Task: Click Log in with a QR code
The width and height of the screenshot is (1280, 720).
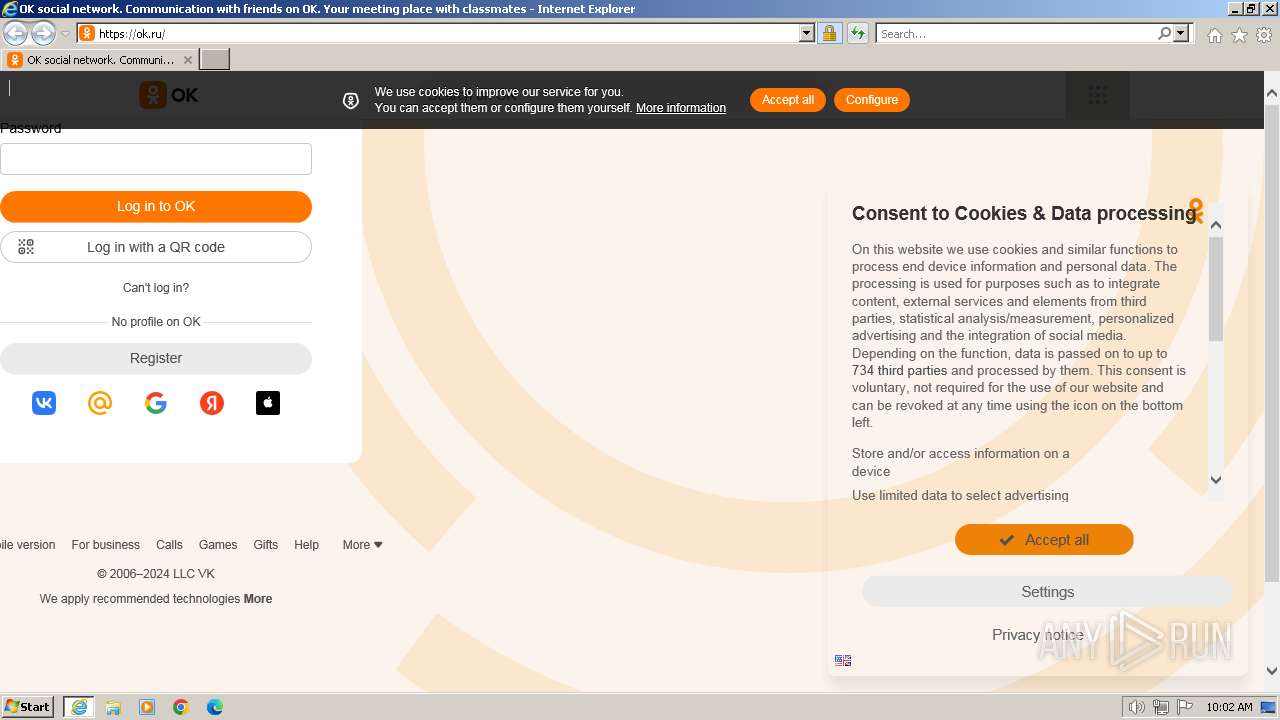Action: click(x=156, y=247)
